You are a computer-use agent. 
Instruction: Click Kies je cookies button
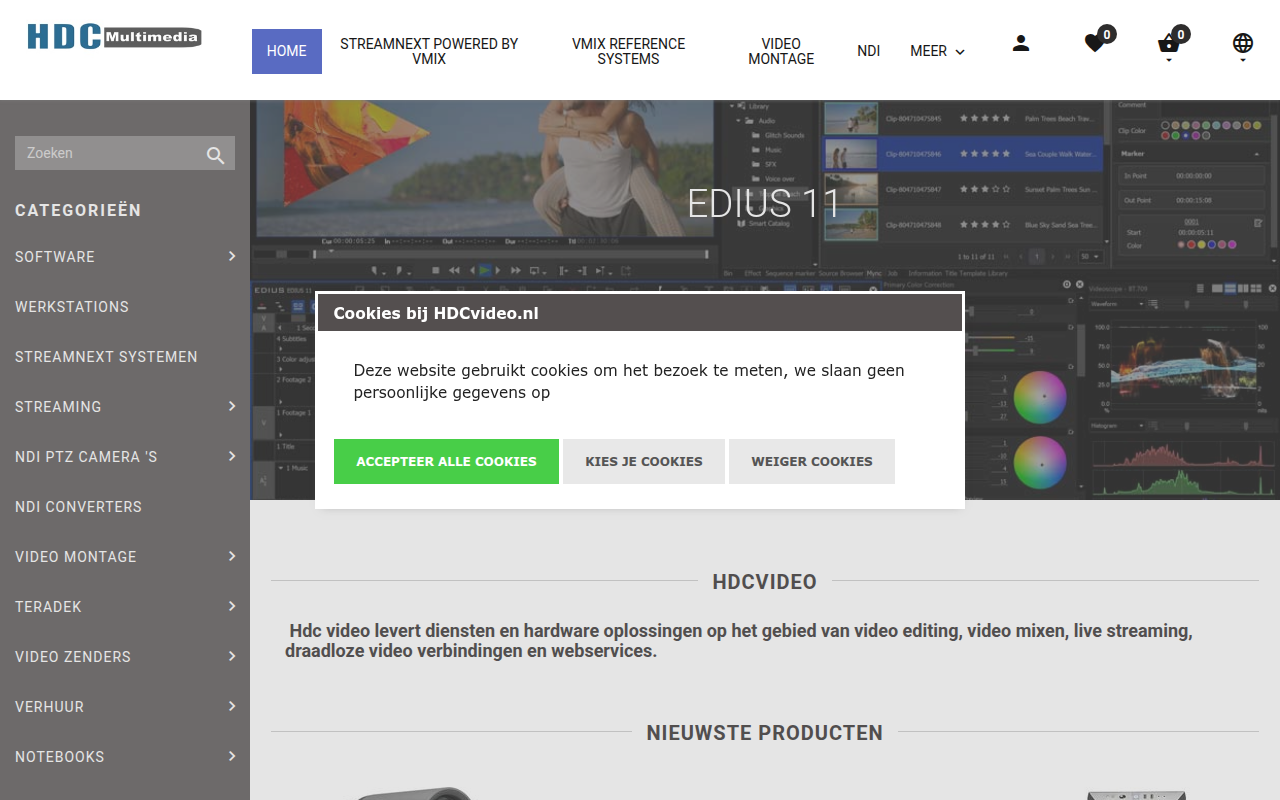point(644,461)
